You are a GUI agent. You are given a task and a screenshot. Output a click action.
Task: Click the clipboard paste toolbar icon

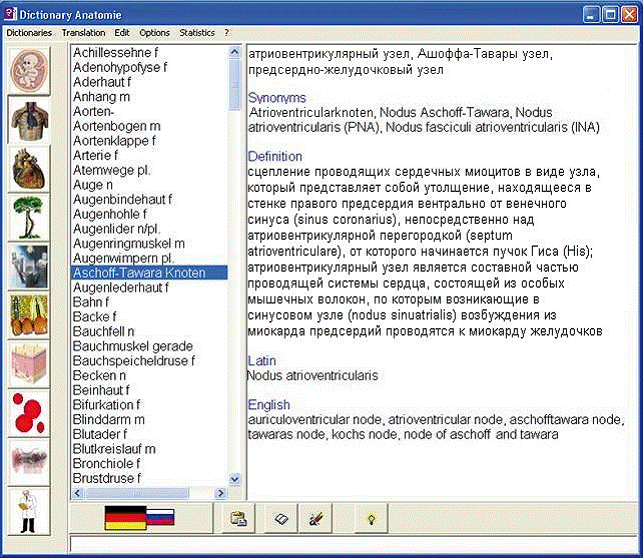pyautogui.click(x=239, y=518)
